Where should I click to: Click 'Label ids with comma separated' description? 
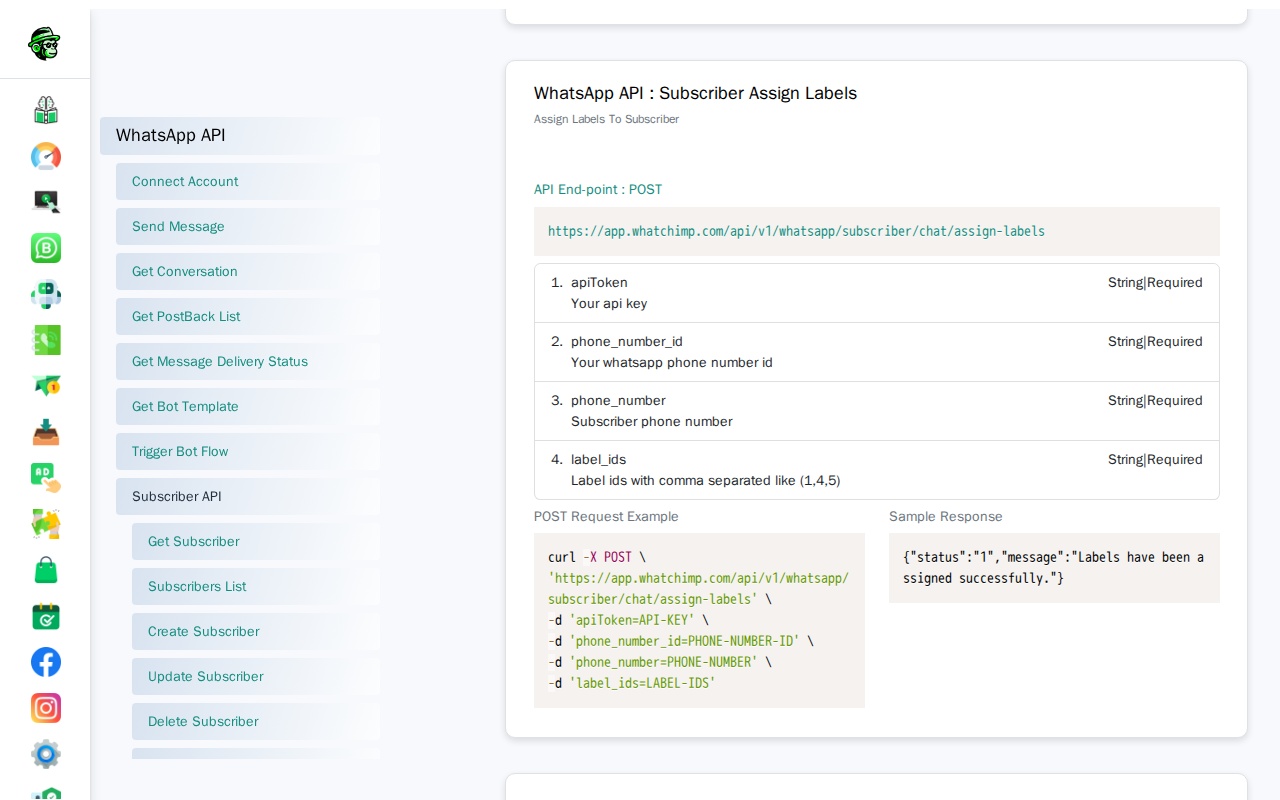[x=706, y=481]
